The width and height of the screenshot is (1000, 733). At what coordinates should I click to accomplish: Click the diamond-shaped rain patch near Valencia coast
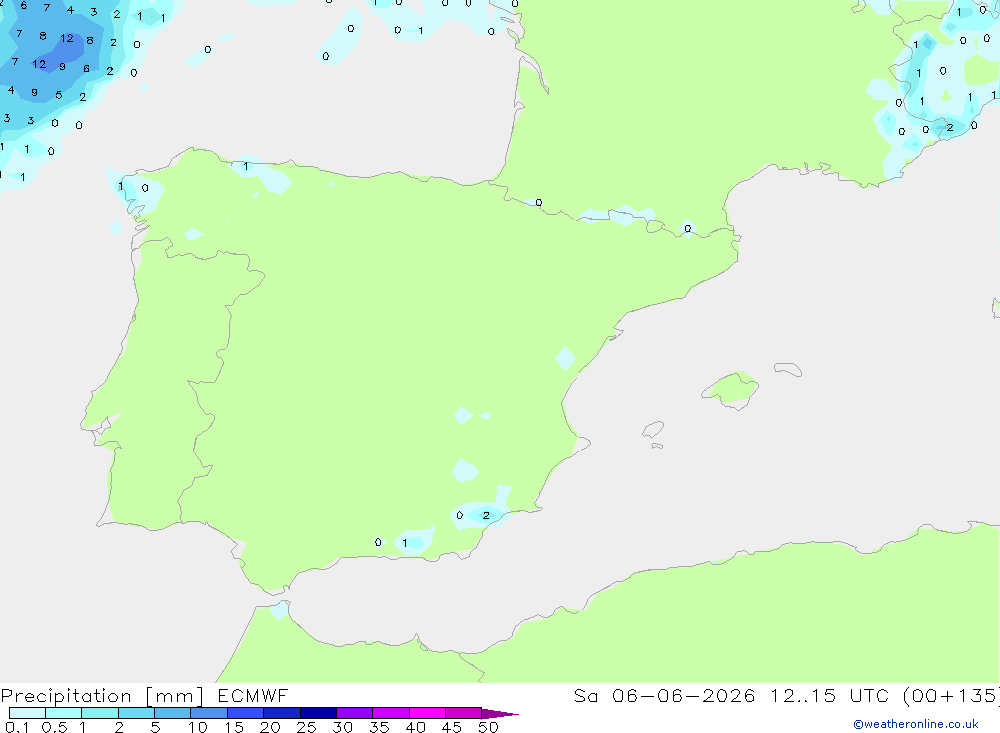pos(565,358)
